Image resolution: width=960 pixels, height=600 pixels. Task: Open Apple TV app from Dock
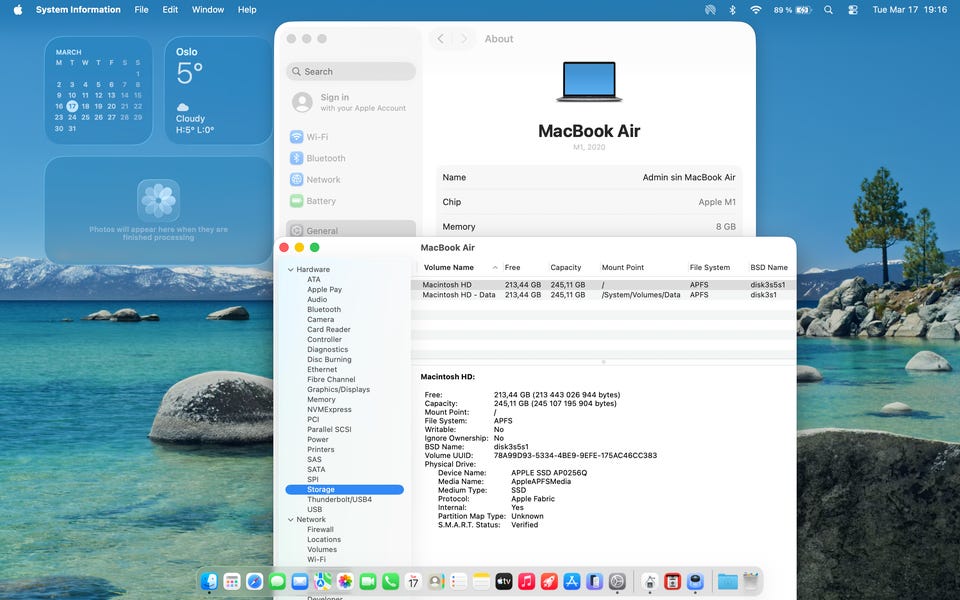(x=503, y=581)
